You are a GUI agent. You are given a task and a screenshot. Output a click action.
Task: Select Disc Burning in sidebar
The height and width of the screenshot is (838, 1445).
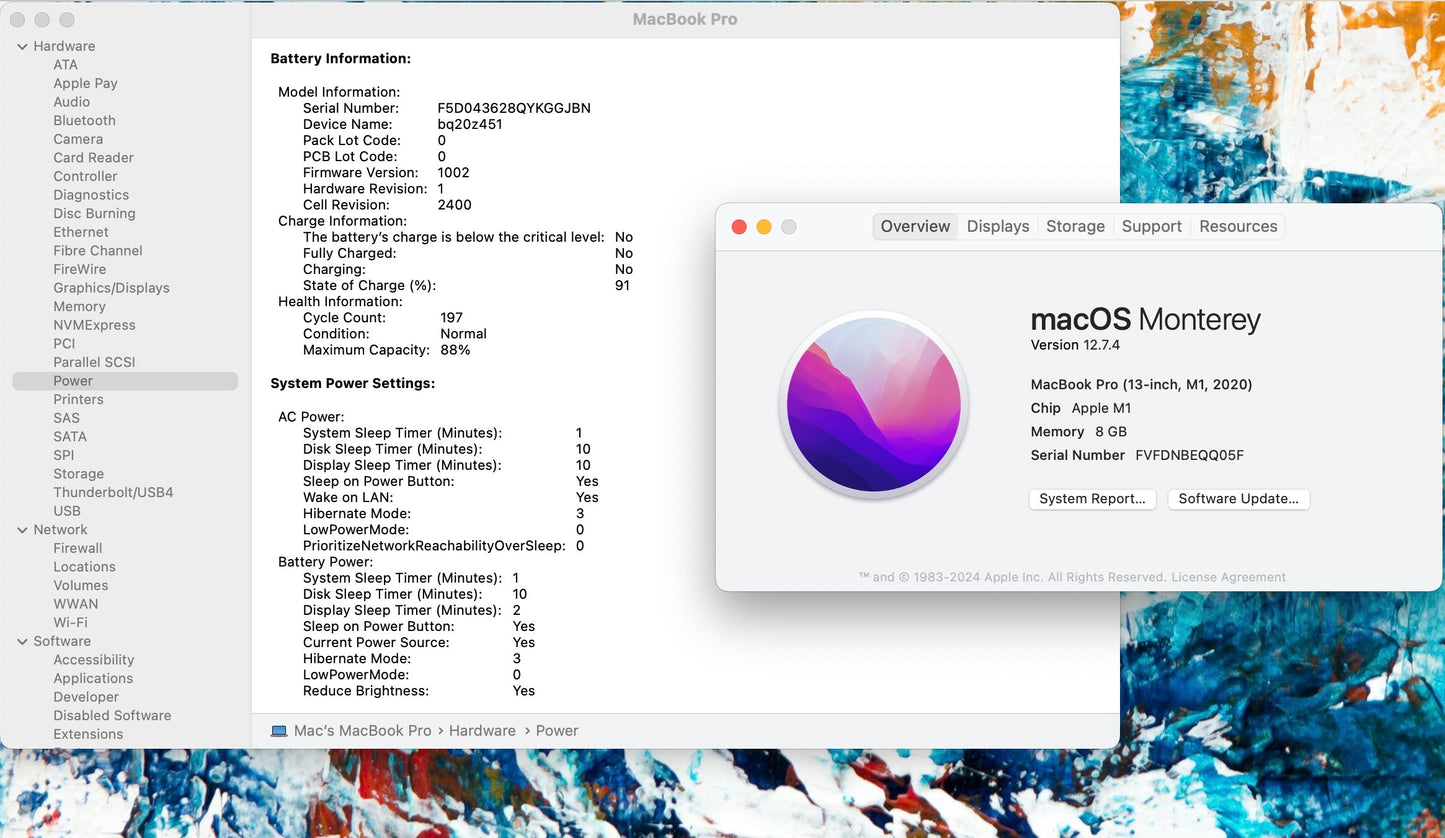pos(94,214)
